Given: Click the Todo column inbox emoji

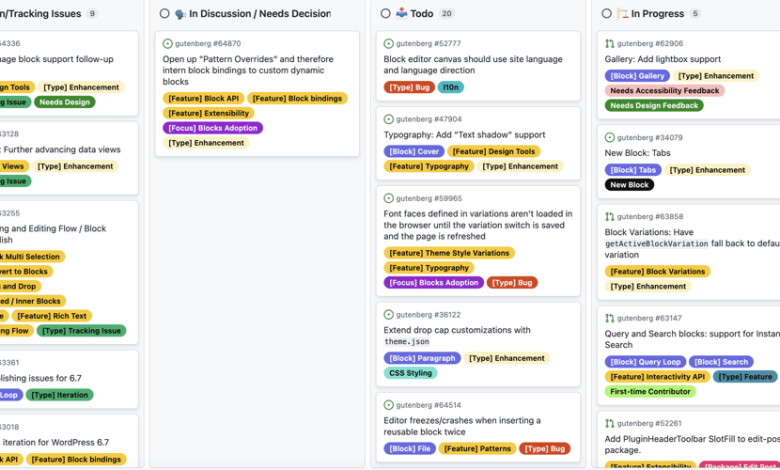Looking at the screenshot, I should tap(401, 13).
